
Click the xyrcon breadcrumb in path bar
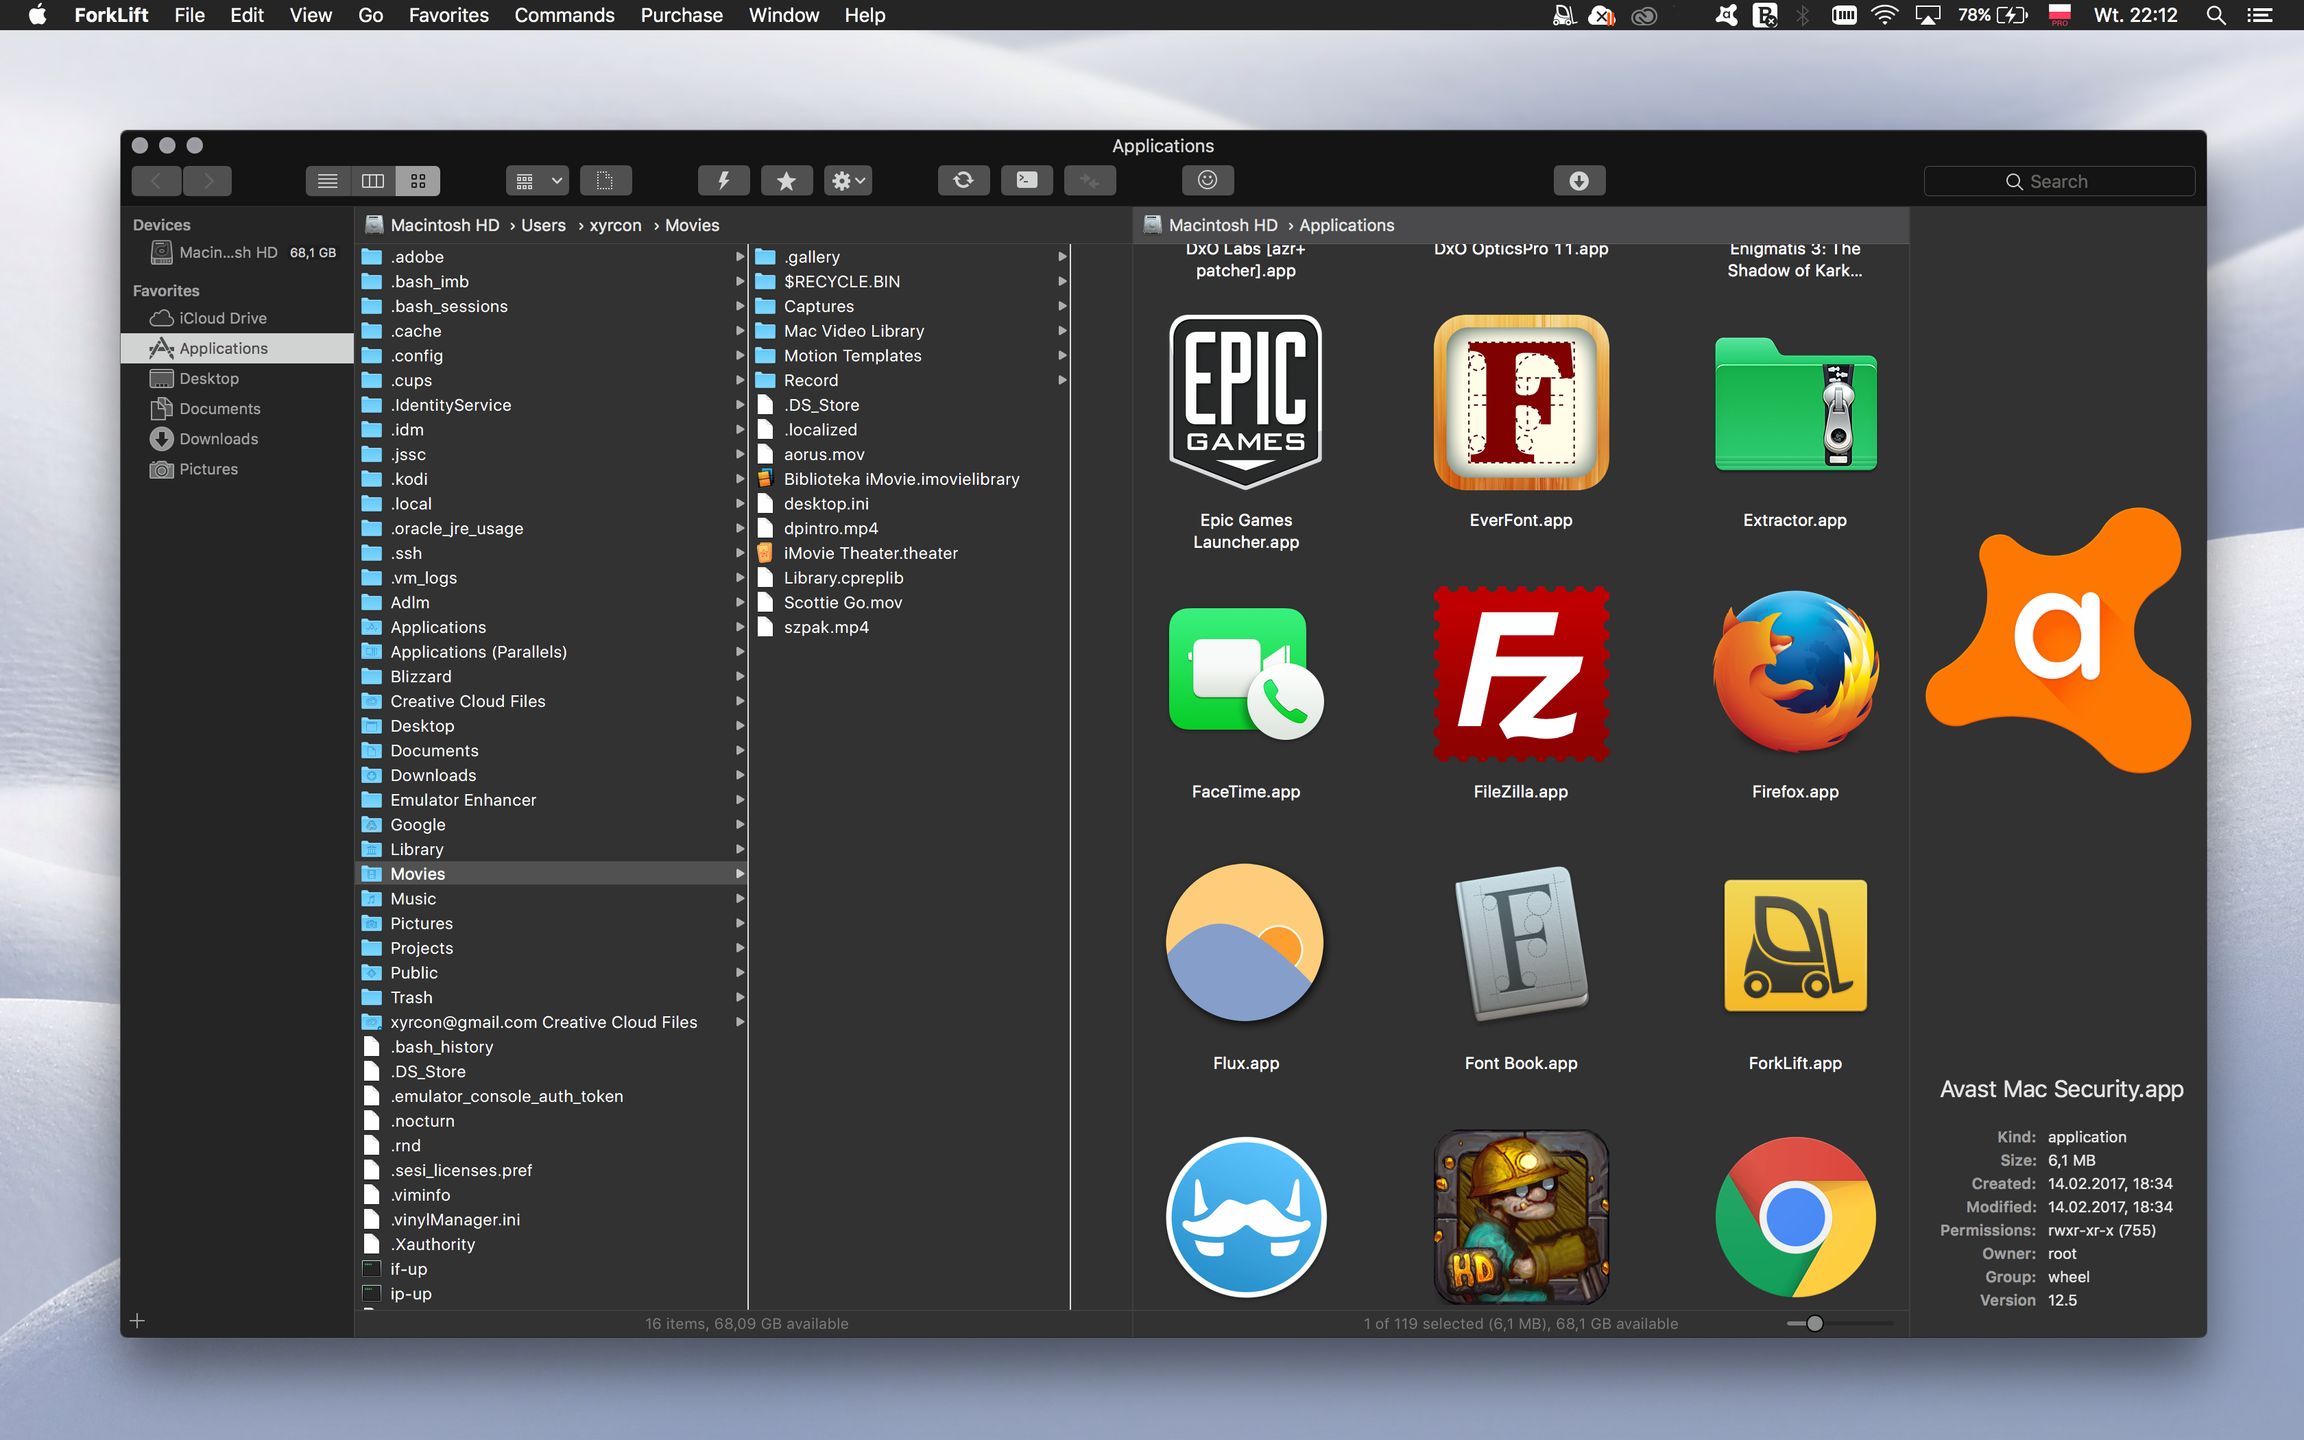[615, 226]
